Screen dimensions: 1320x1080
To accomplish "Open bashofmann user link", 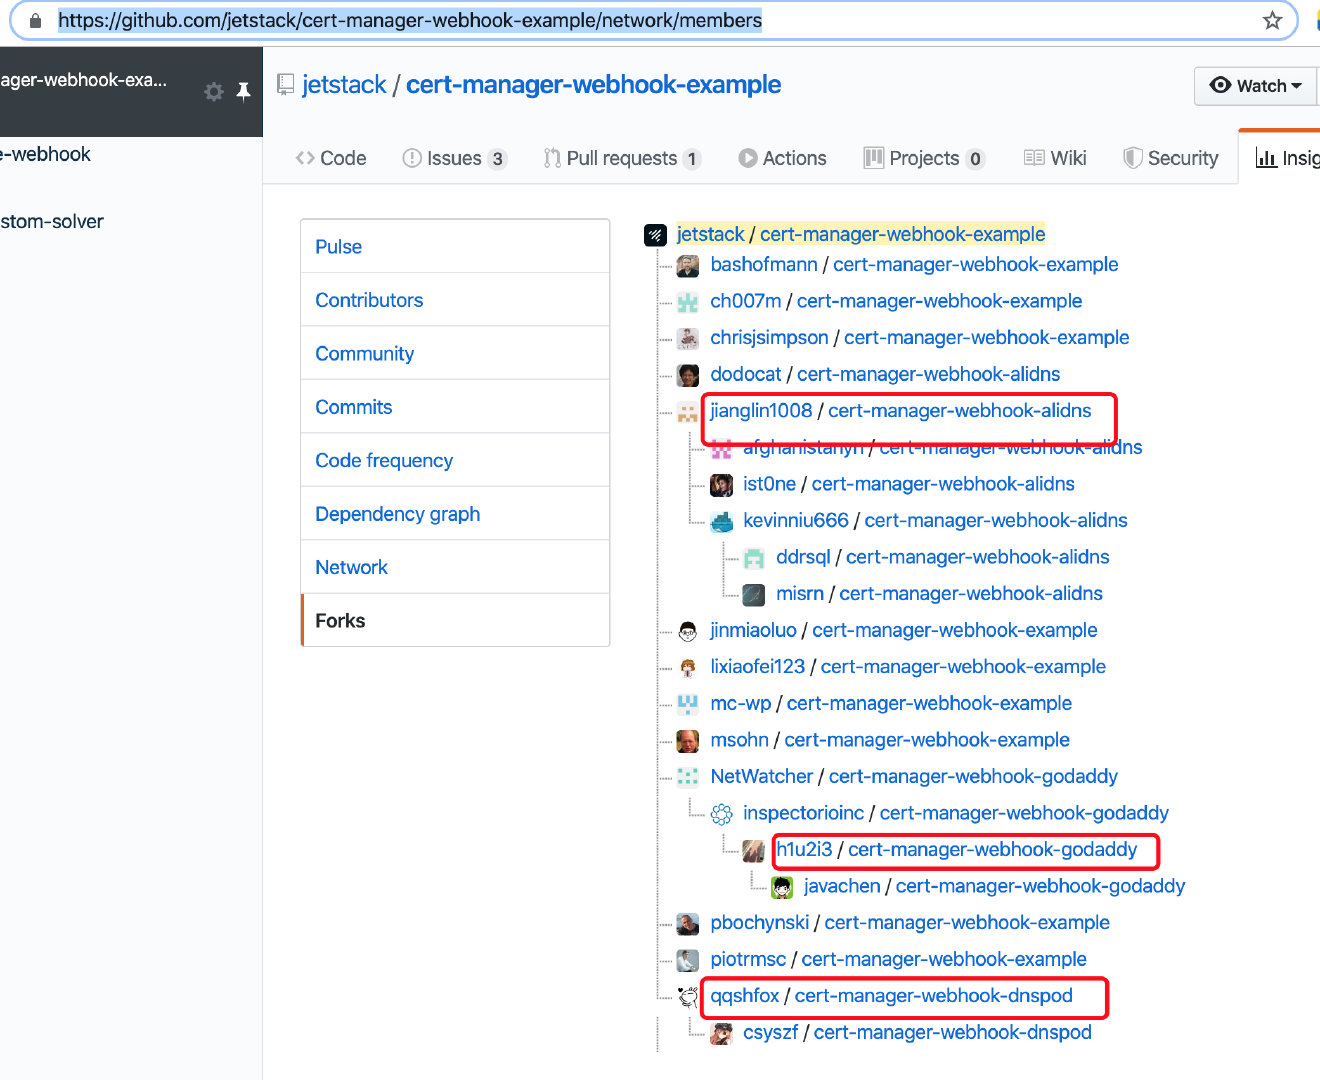I will click(764, 264).
